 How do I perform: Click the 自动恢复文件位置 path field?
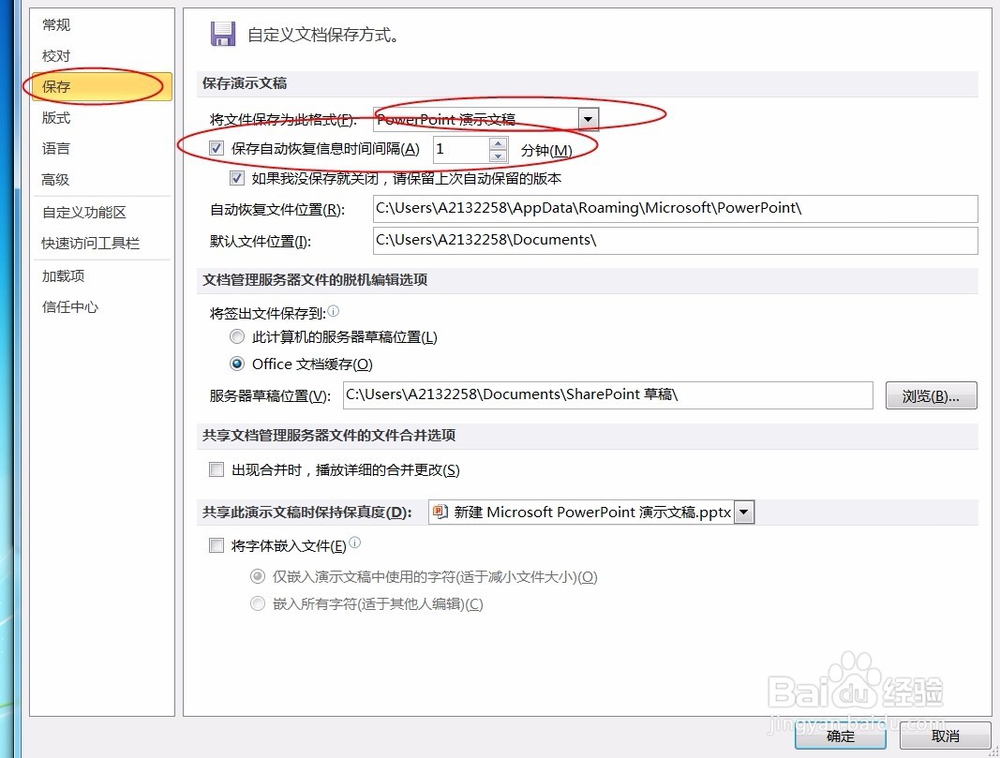click(x=675, y=208)
